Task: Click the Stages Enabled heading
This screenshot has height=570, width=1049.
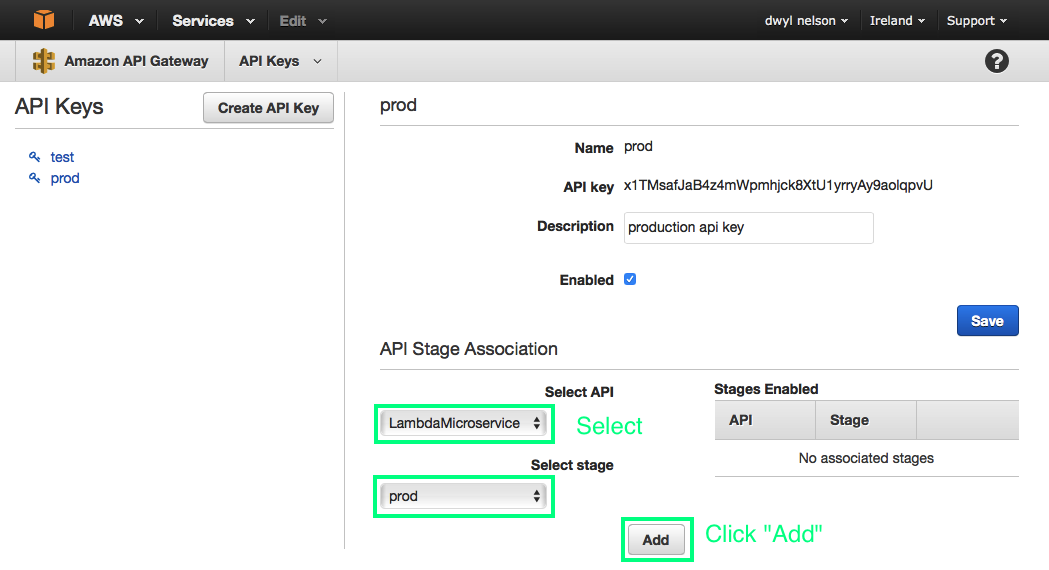Action: (x=766, y=389)
